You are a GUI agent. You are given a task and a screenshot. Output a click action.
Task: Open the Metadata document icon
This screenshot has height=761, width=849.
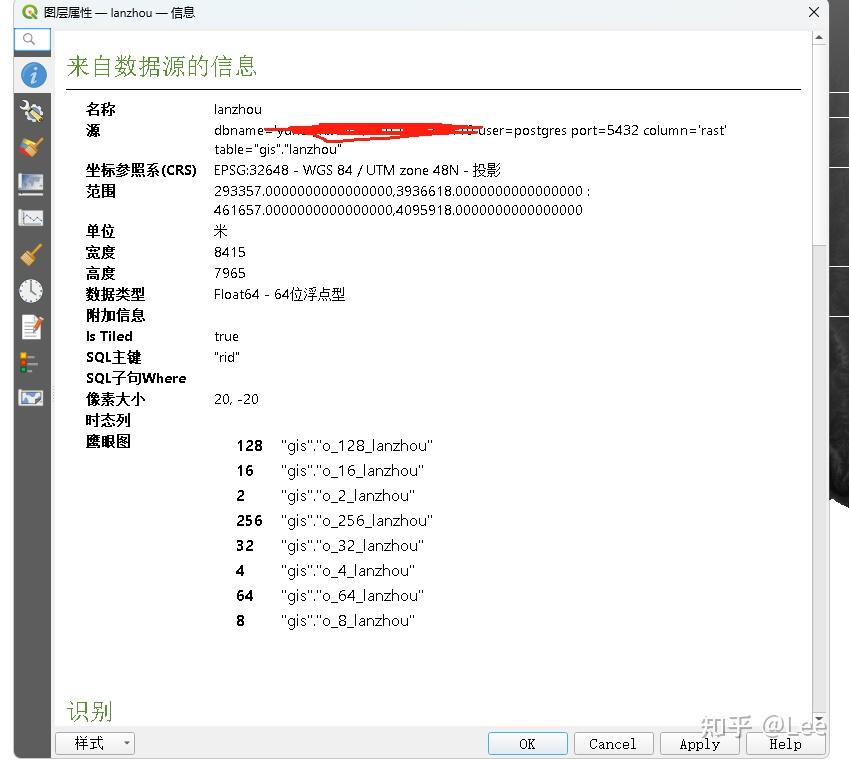pos(31,327)
